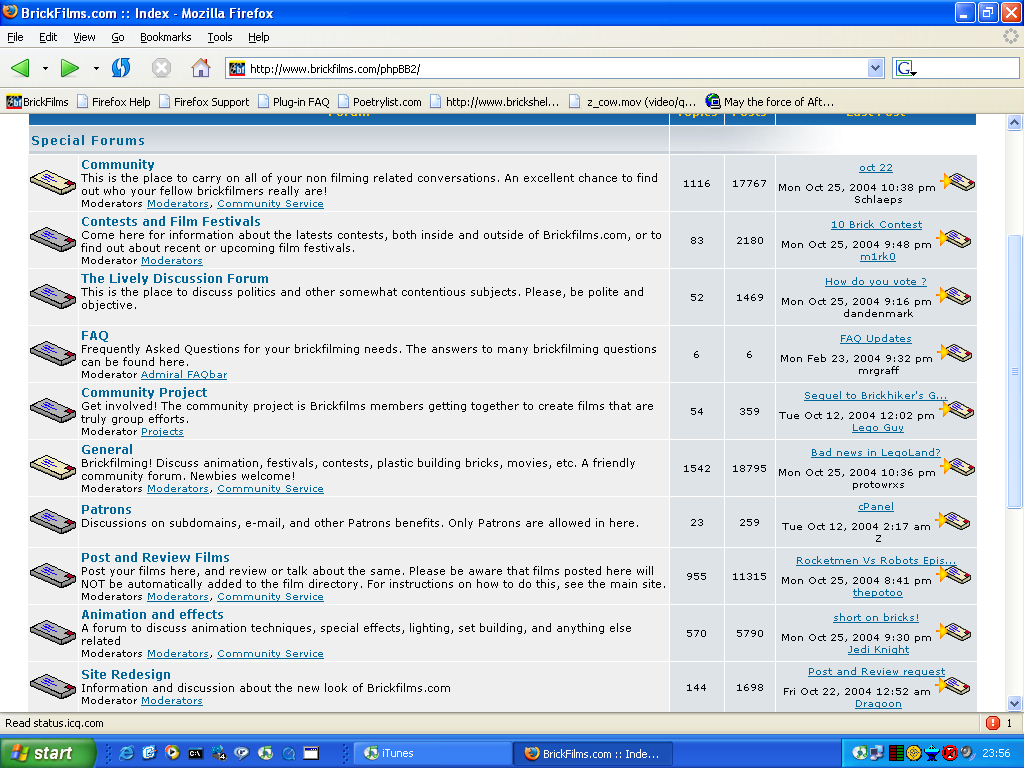Click the Patrons forum folder icon
The height and width of the screenshot is (768, 1024).
[x=53, y=520]
